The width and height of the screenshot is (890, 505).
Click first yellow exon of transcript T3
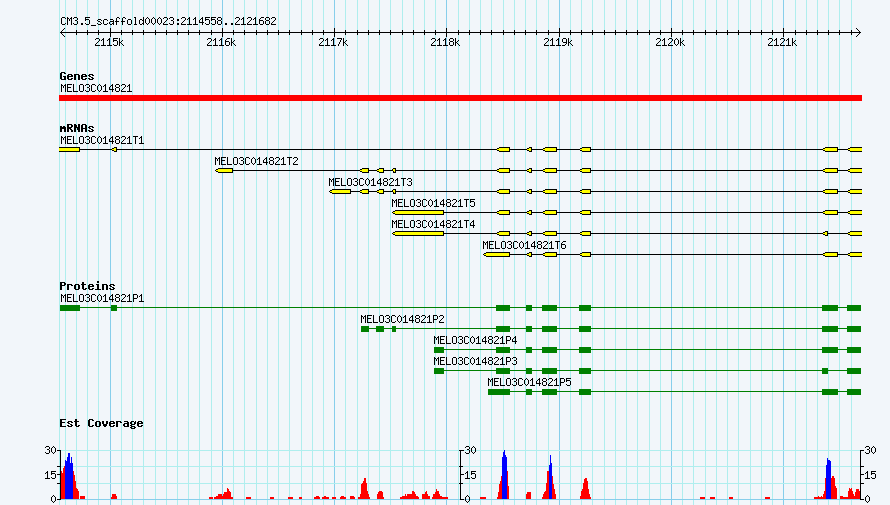tap(341, 192)
